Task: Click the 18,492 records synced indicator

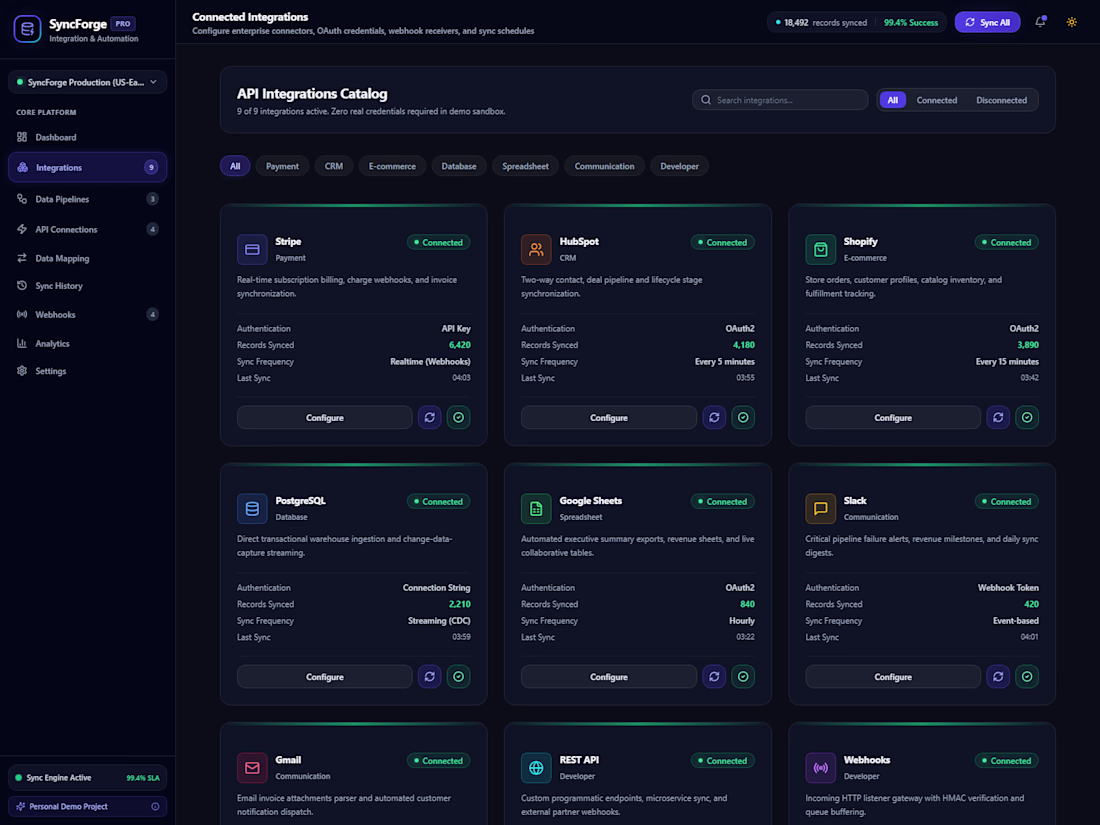Action: [x=821, y=22]
